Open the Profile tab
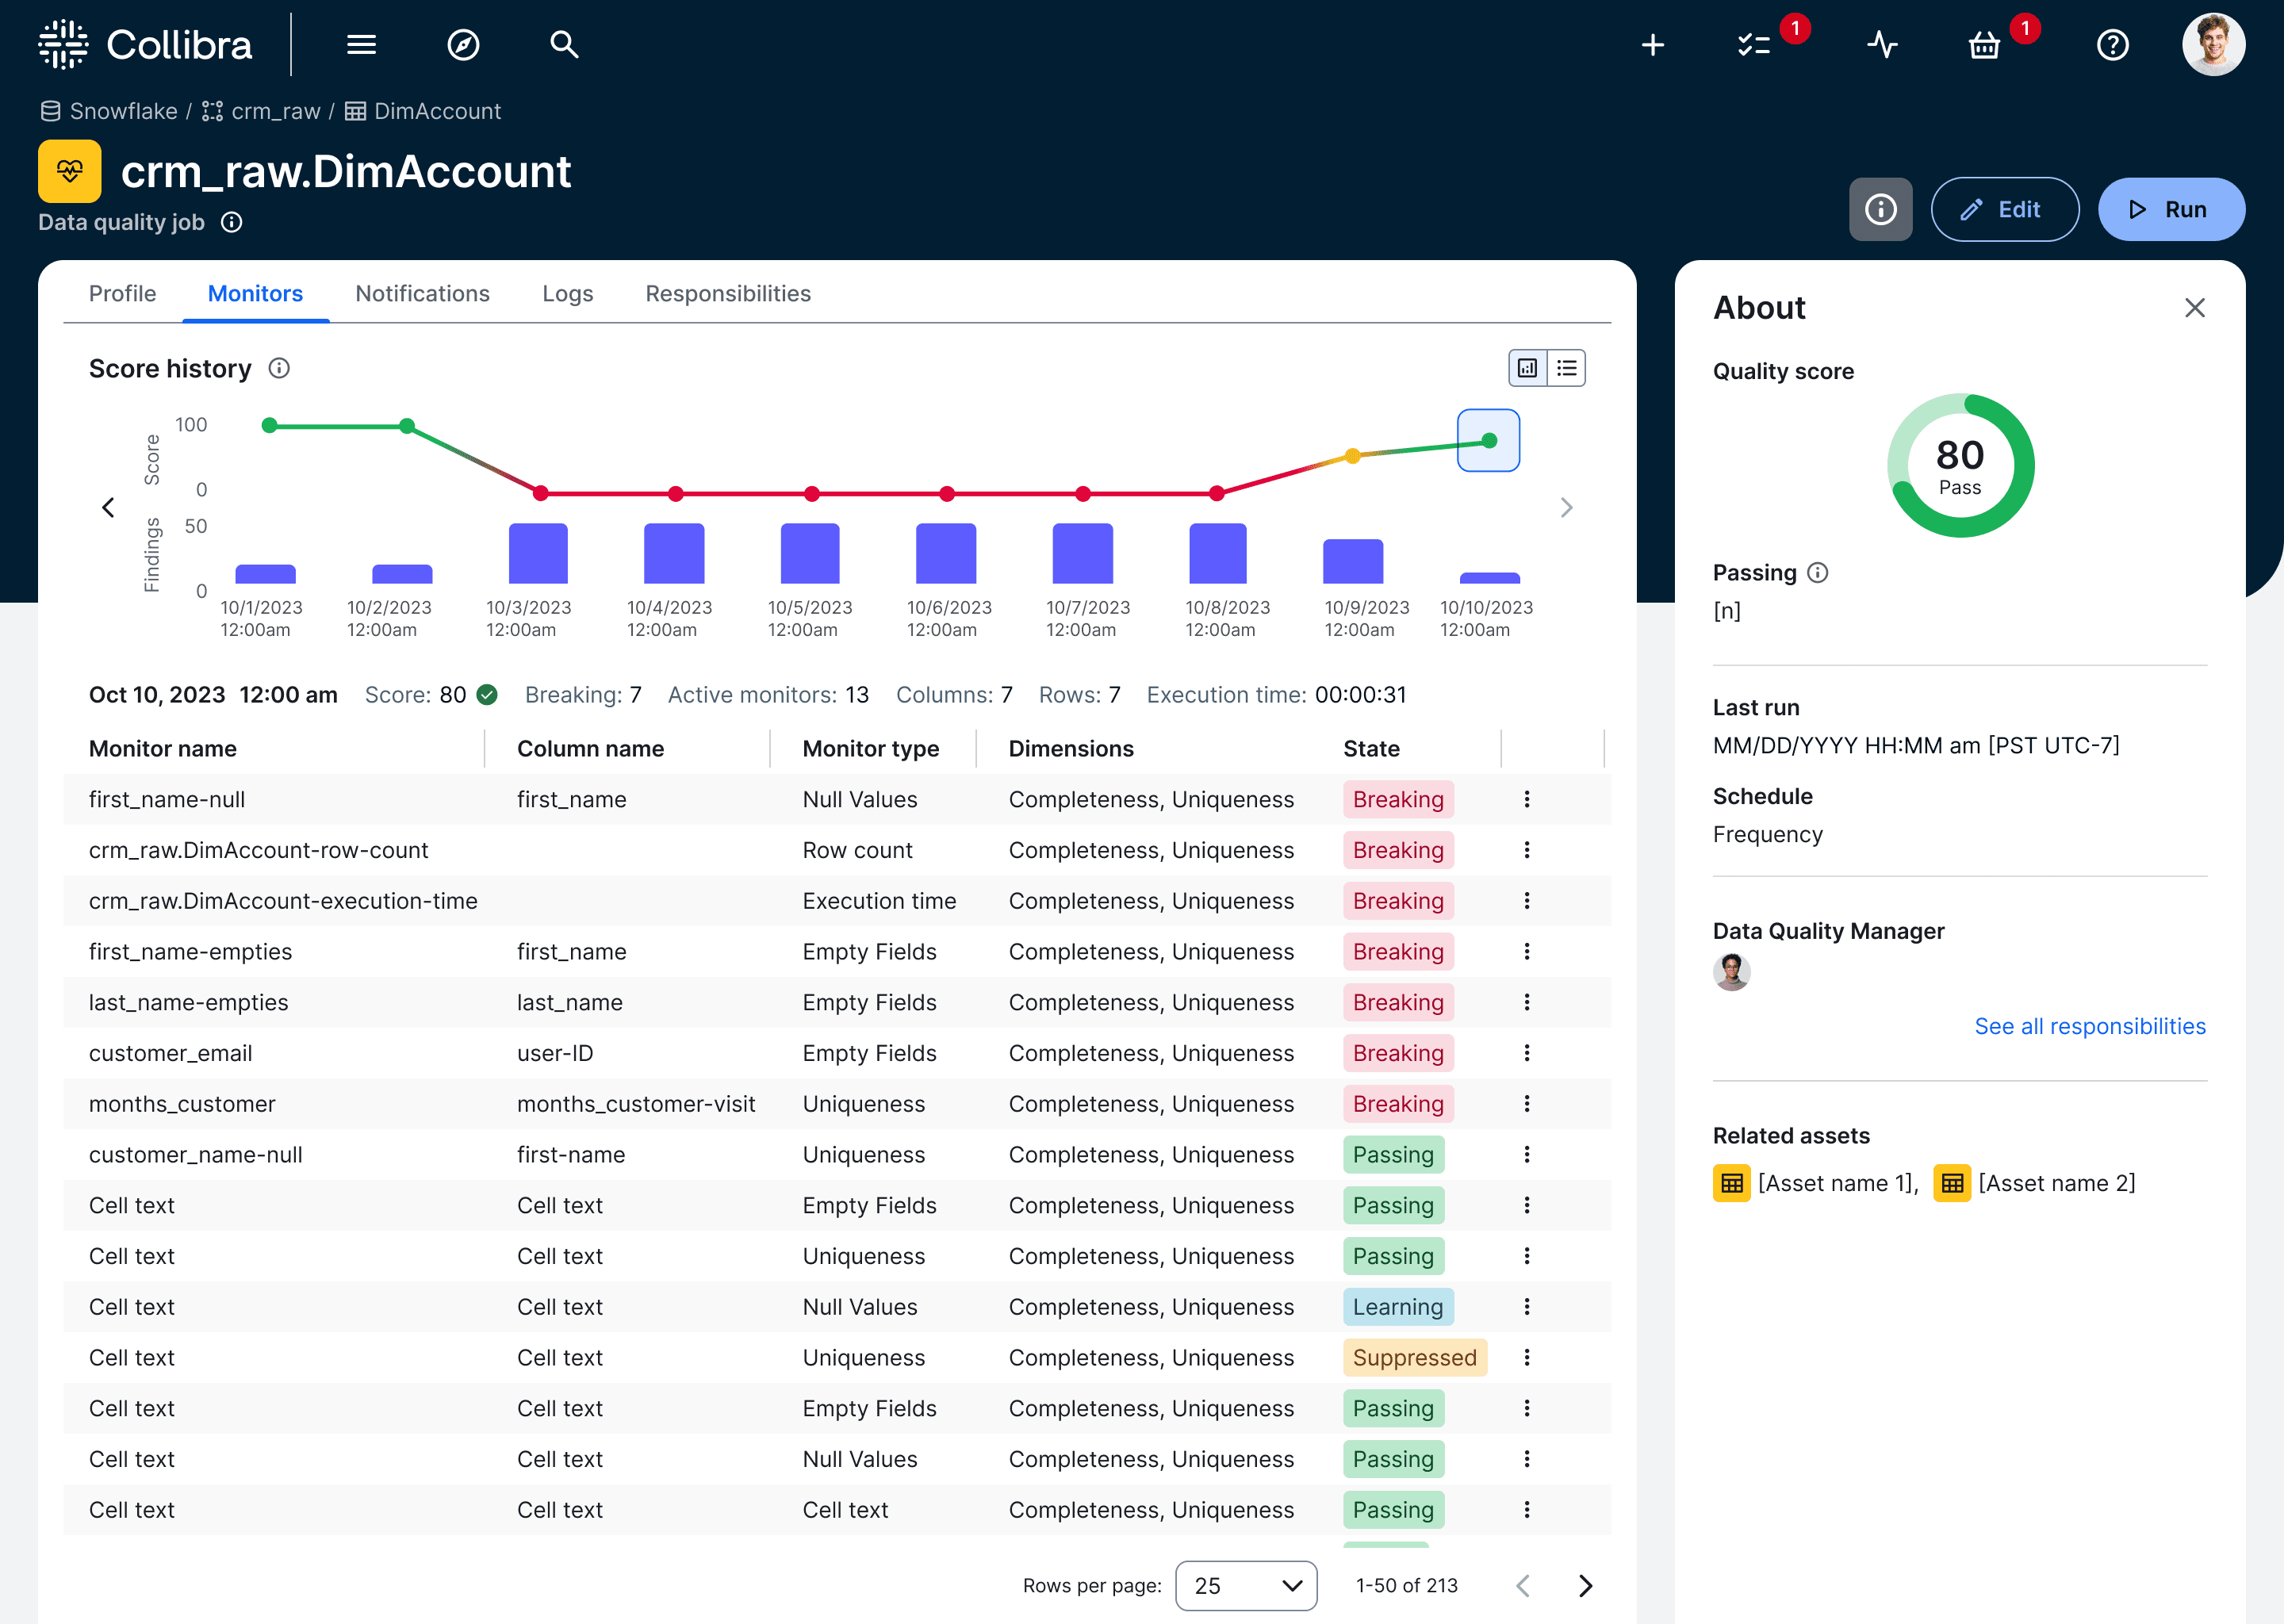The image size is (2284, 1624). click(122, 293)
